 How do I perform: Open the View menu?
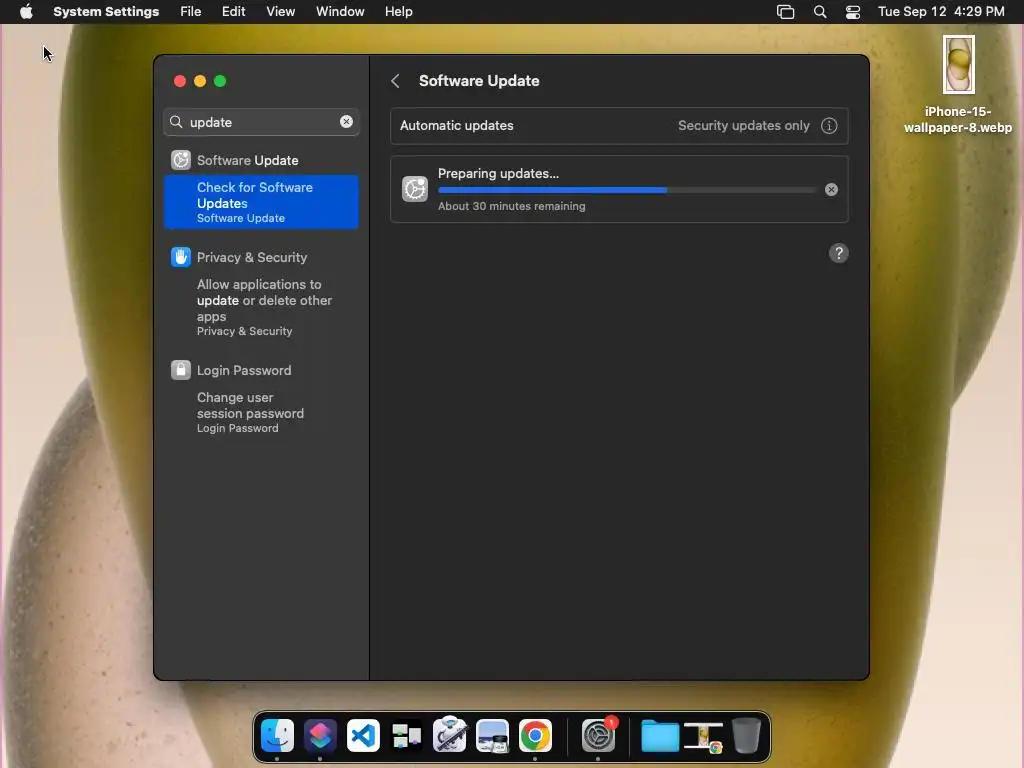click(281, 12)
